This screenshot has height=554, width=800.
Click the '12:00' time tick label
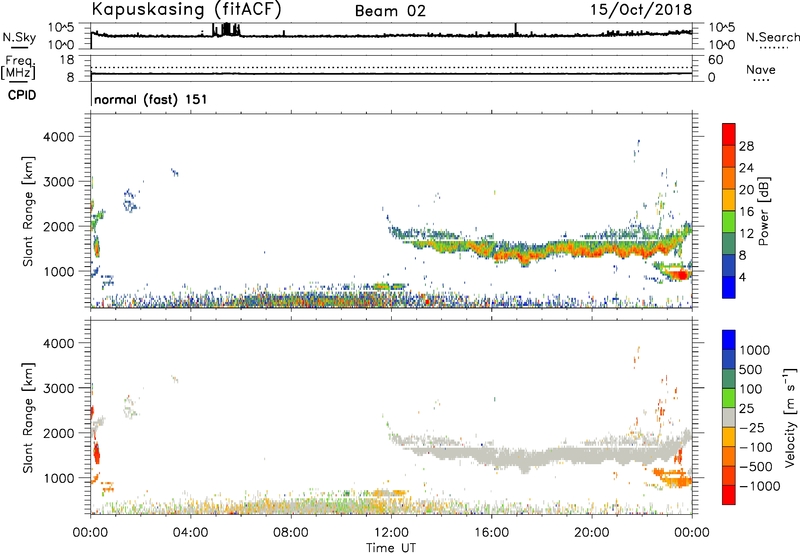[x=391, y=533]
